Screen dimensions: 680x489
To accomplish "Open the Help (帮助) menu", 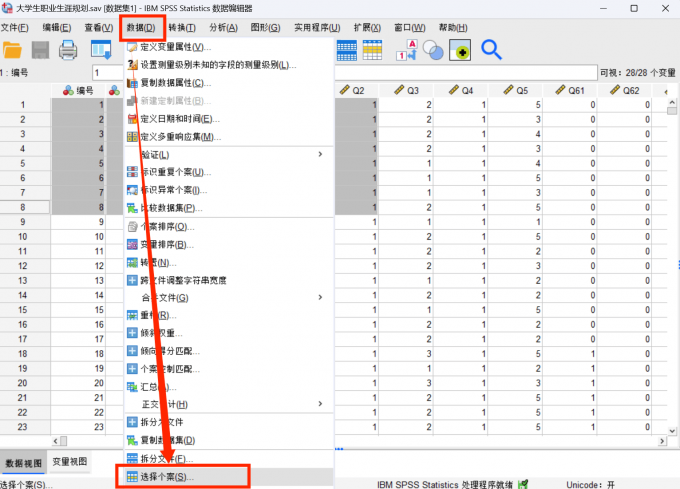I will click(453, 28).
